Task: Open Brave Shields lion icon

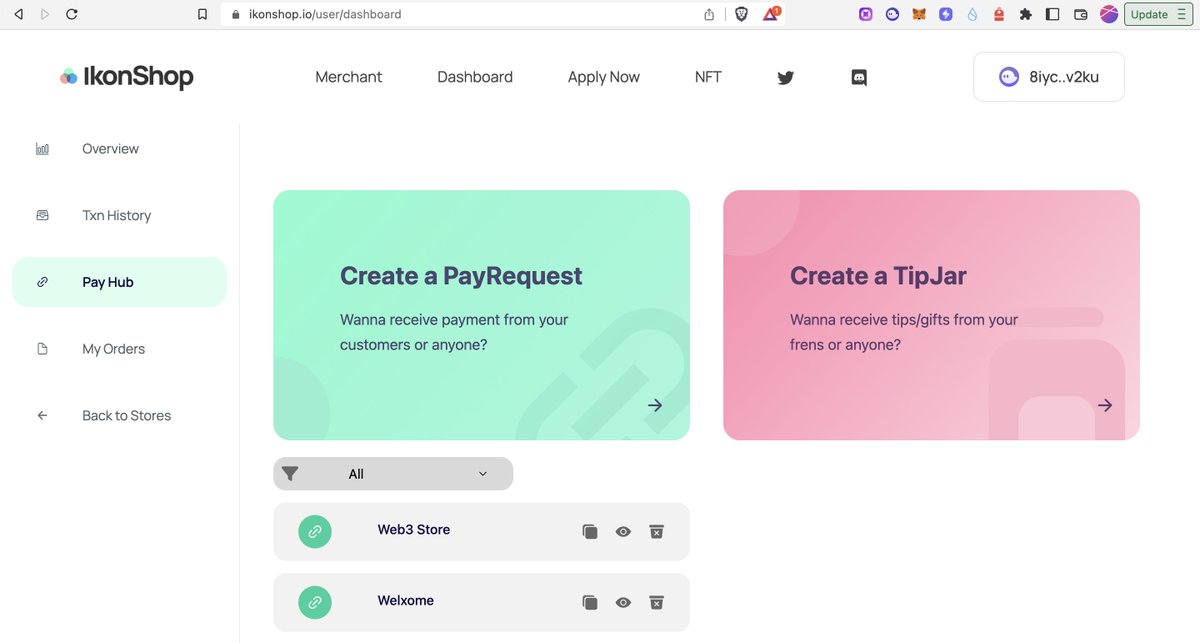Action: 741,14
